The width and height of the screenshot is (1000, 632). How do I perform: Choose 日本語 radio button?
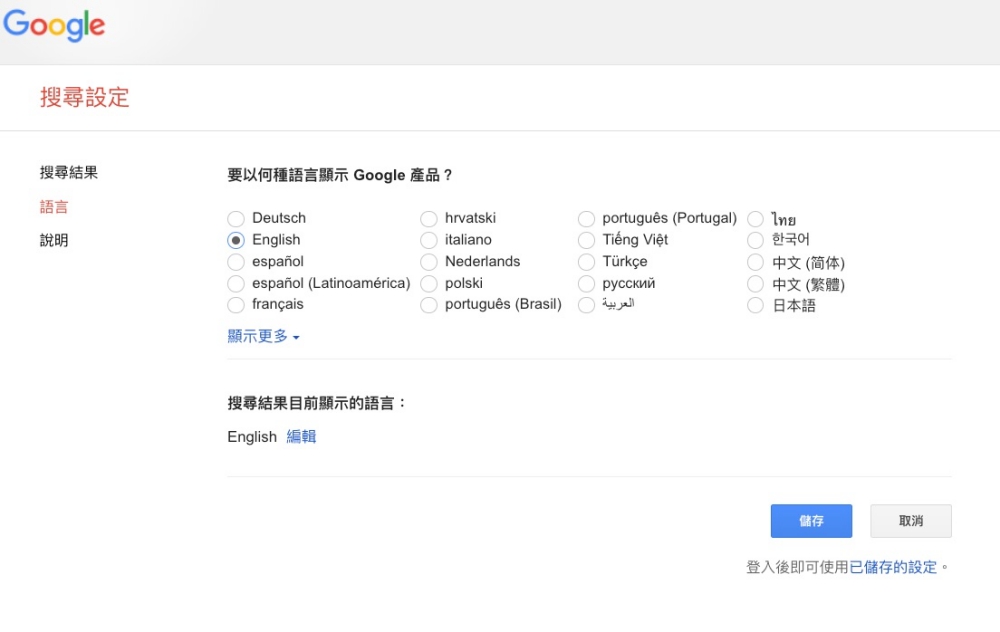pyautogui.click(x=756, y=306)
